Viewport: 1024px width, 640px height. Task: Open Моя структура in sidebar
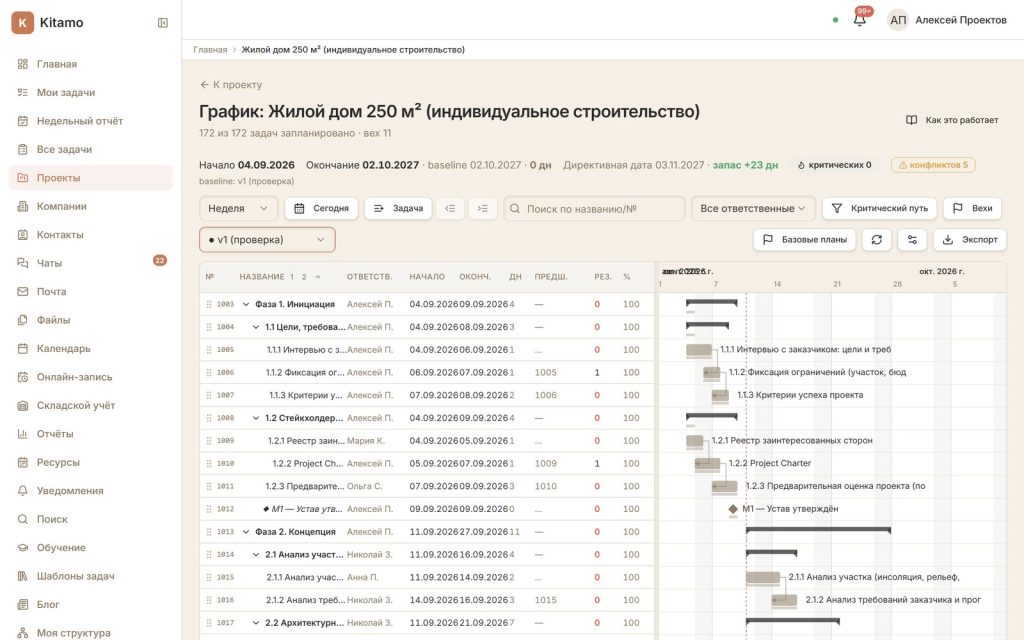(91, 633)
